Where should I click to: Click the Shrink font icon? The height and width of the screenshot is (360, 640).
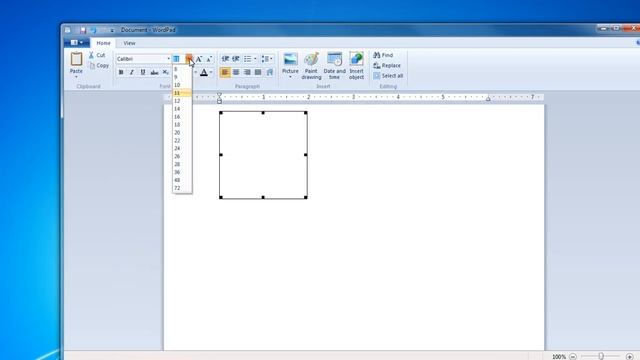(x=209, y=59)
